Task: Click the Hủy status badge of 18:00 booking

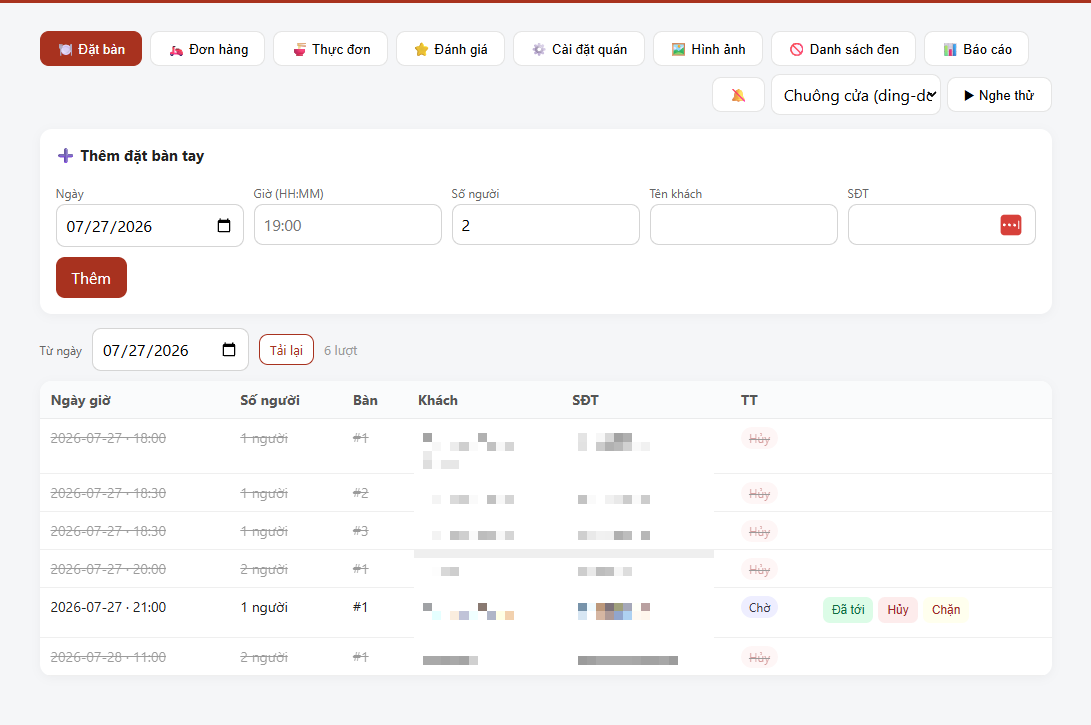Action: coord(759,438)
